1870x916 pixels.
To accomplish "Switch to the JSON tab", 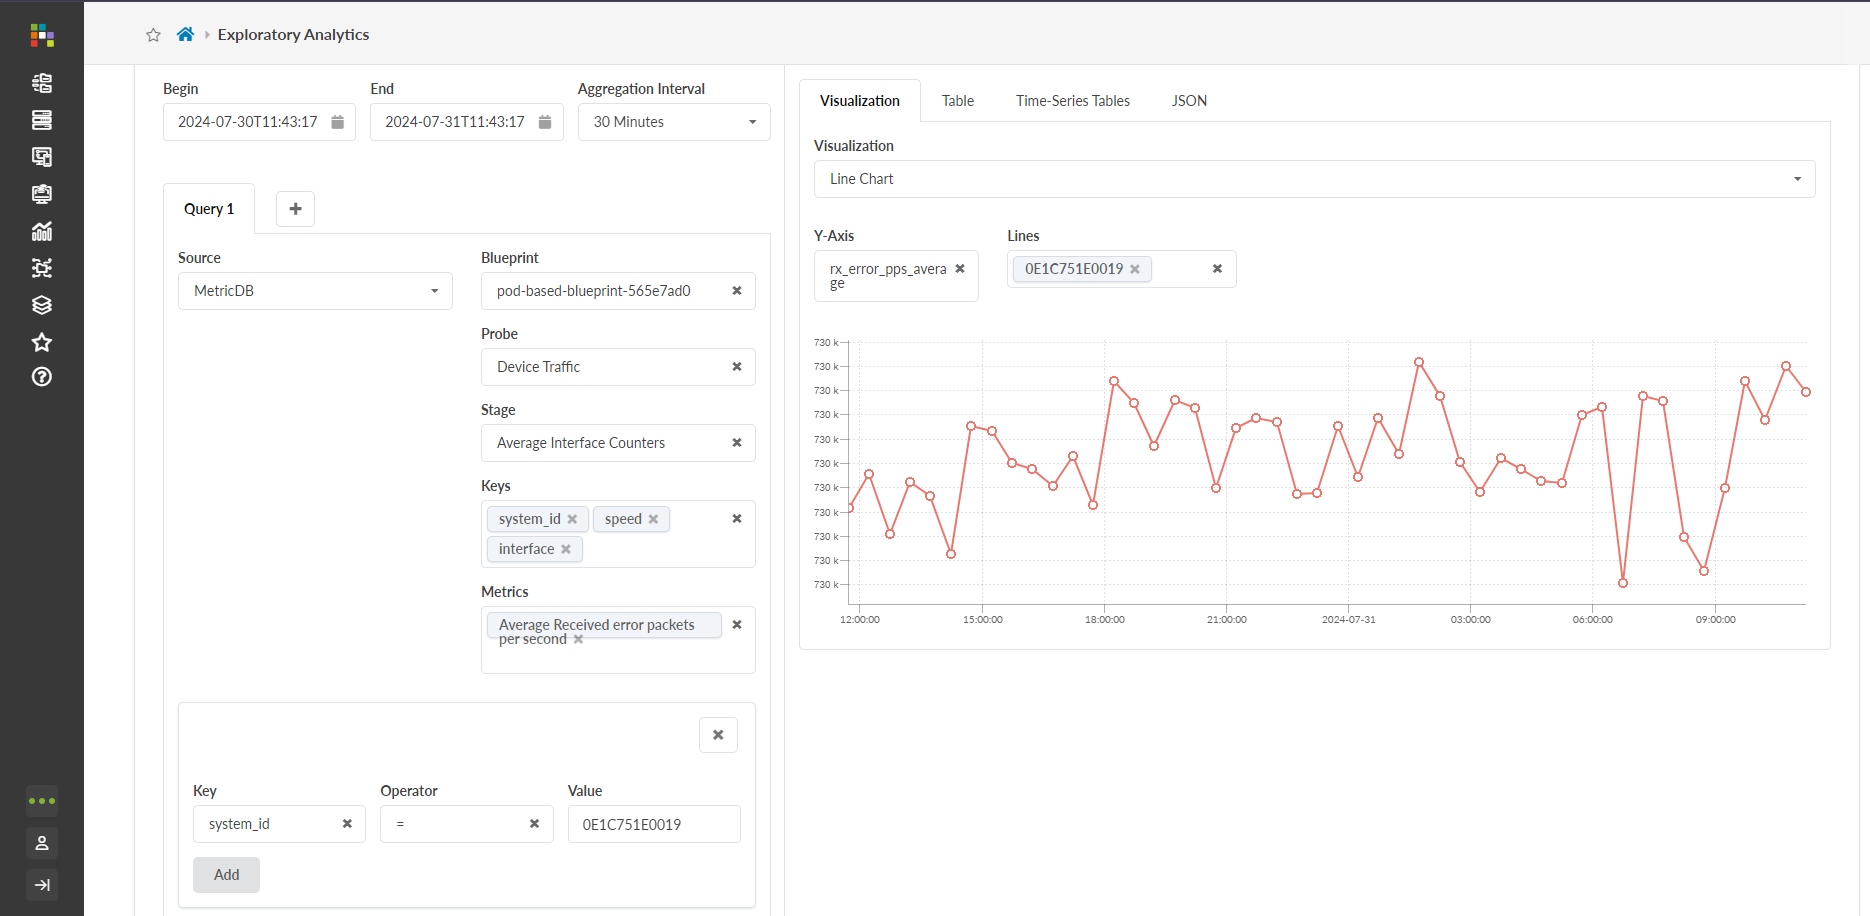I will coord(1189,101).
